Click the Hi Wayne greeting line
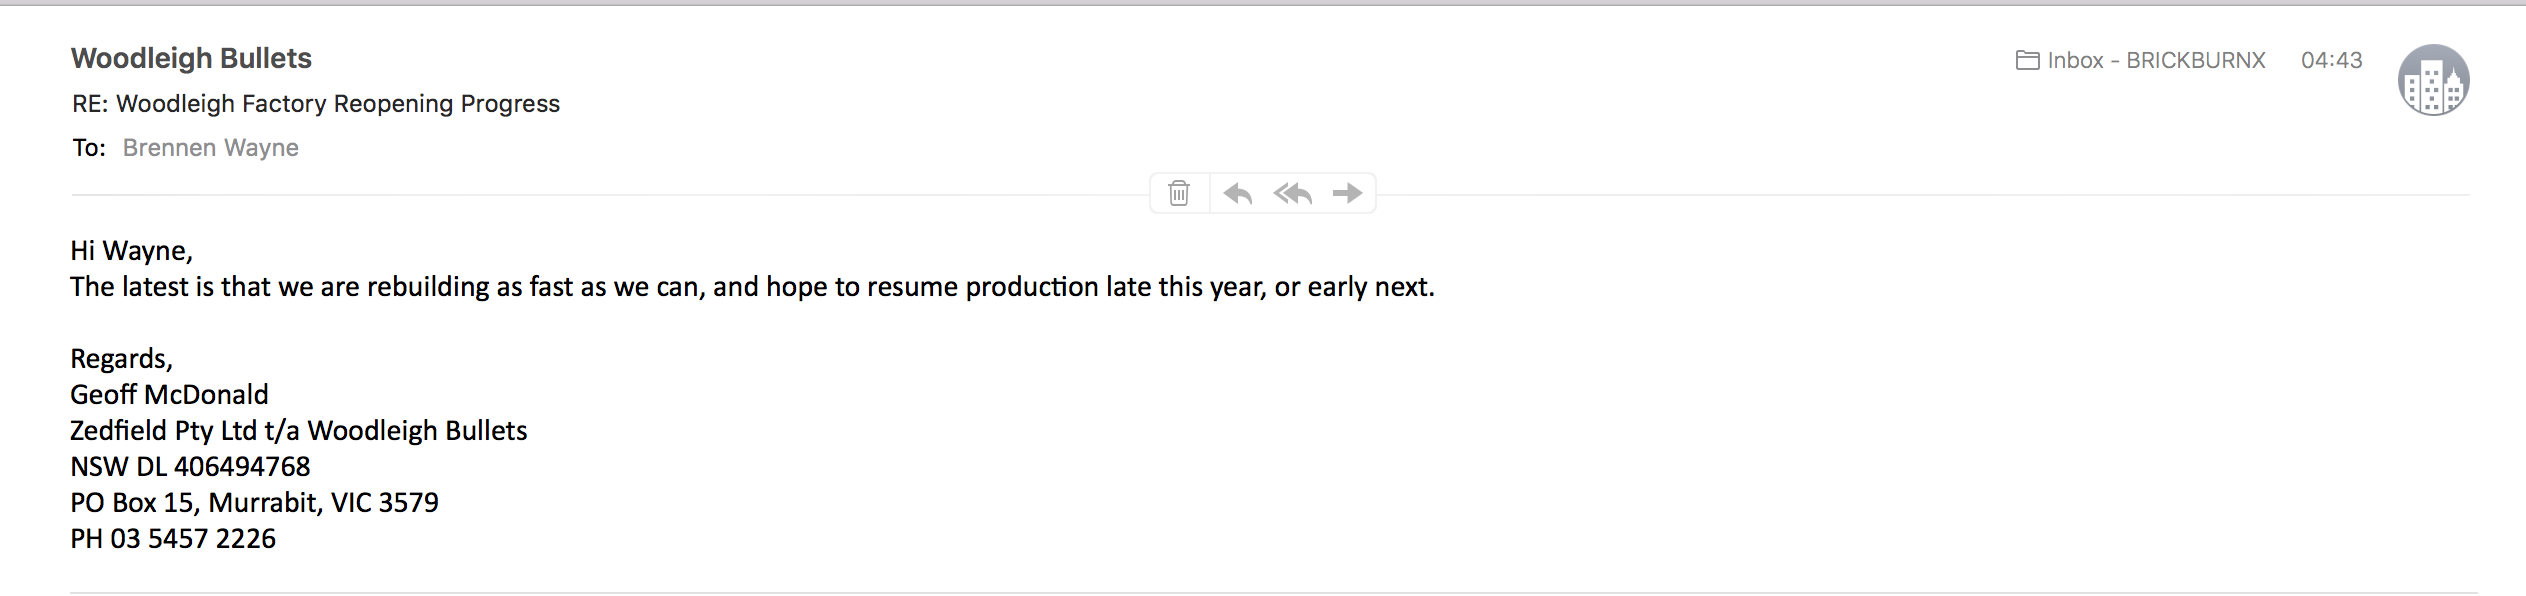 (x=131, y=251)
